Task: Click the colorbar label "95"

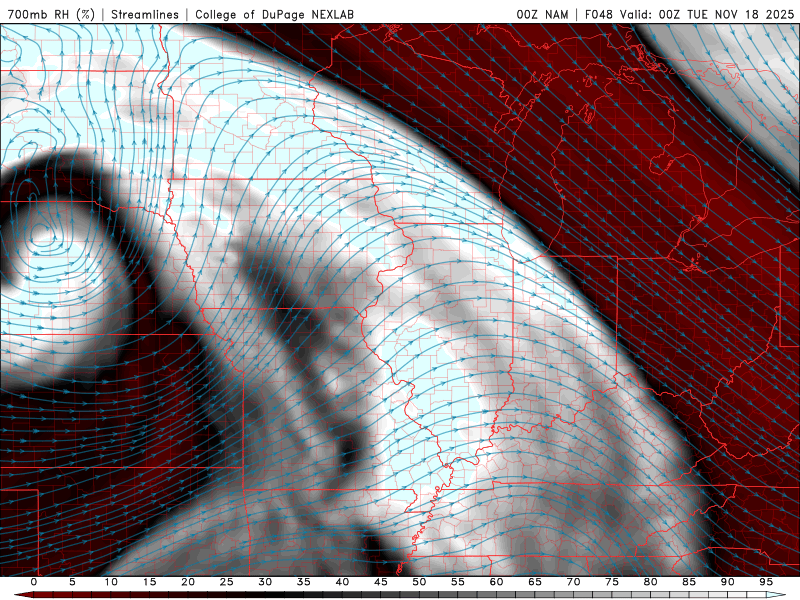Action: tap(766, 582)
